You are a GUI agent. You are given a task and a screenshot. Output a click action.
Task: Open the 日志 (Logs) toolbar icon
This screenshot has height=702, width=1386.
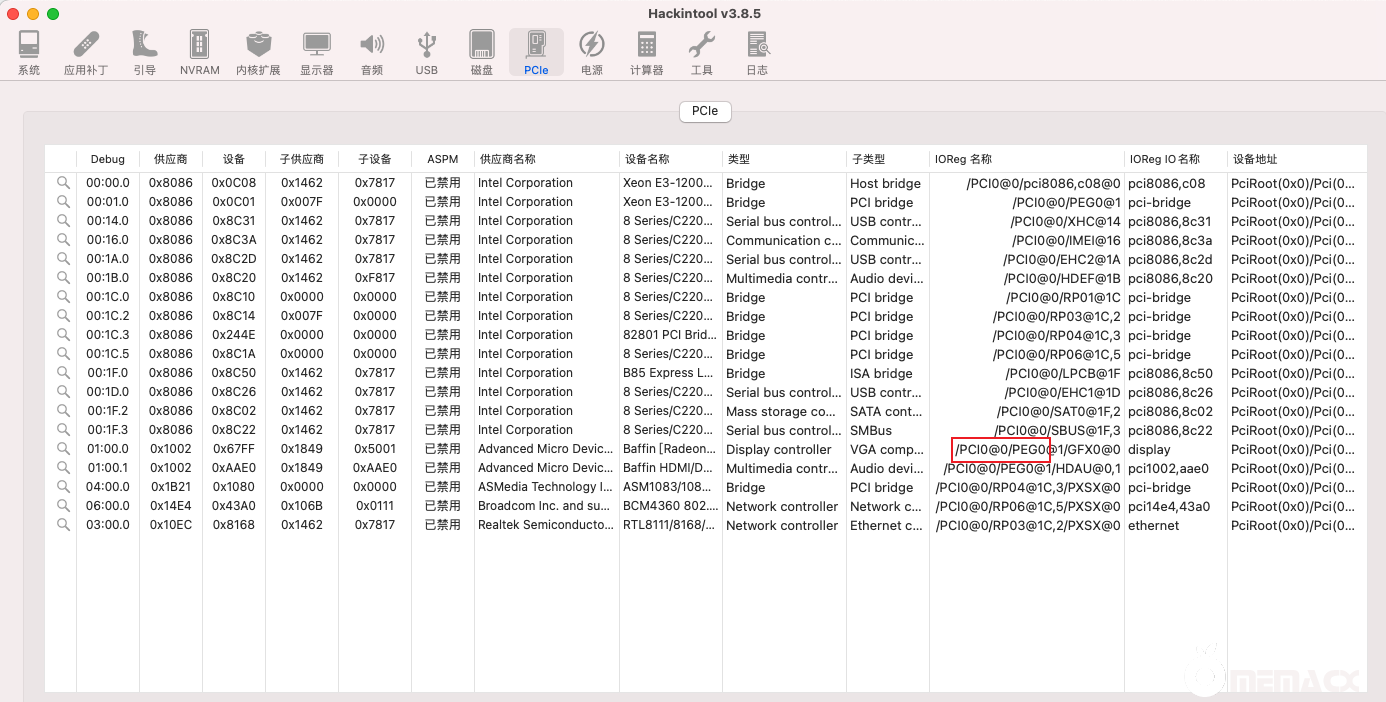pyautogui.click(x=757, y=52)
